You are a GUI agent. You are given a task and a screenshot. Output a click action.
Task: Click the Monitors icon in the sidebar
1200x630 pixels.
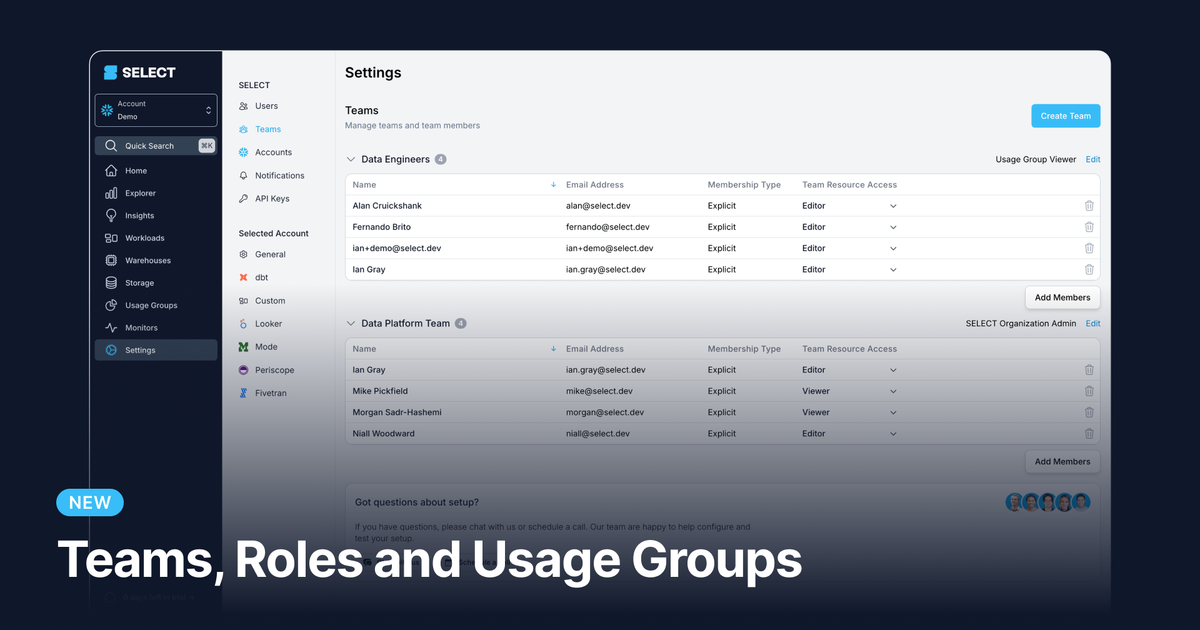coord(110,327)
